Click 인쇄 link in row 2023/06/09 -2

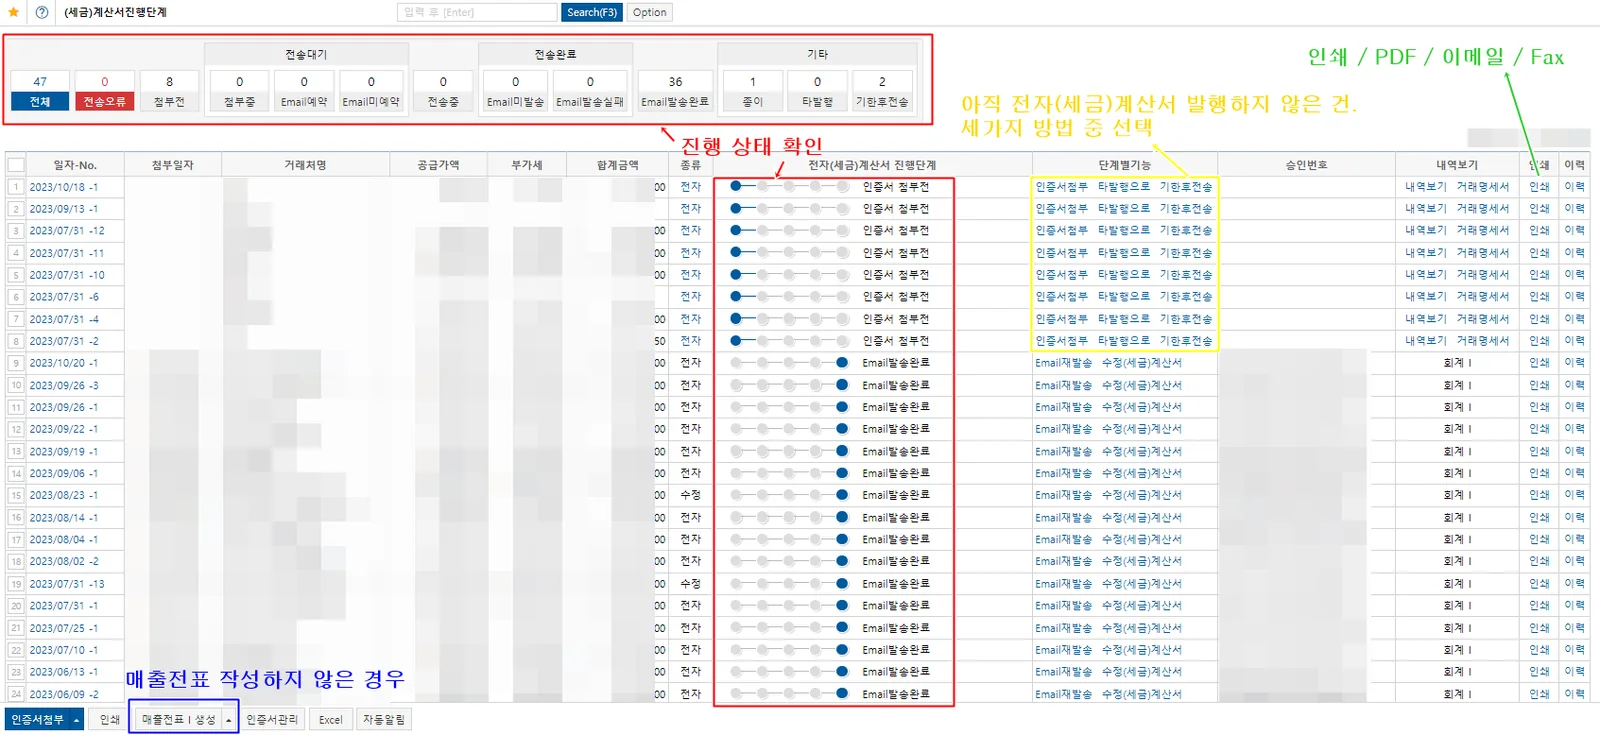pyautogui.click(x=1539, y=694)
